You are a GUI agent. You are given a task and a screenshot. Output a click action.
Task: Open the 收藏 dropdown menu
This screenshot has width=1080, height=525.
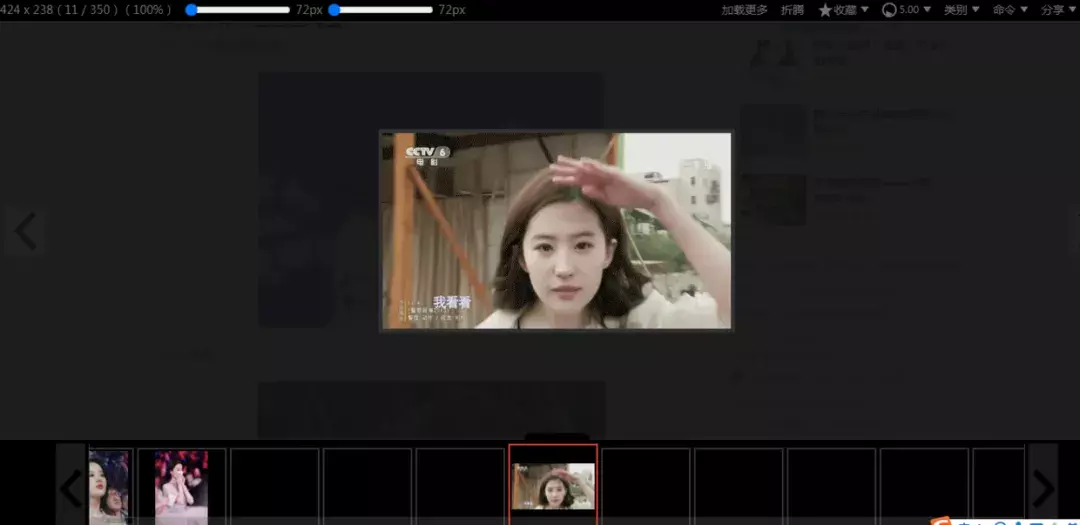[x=844, y=10]
